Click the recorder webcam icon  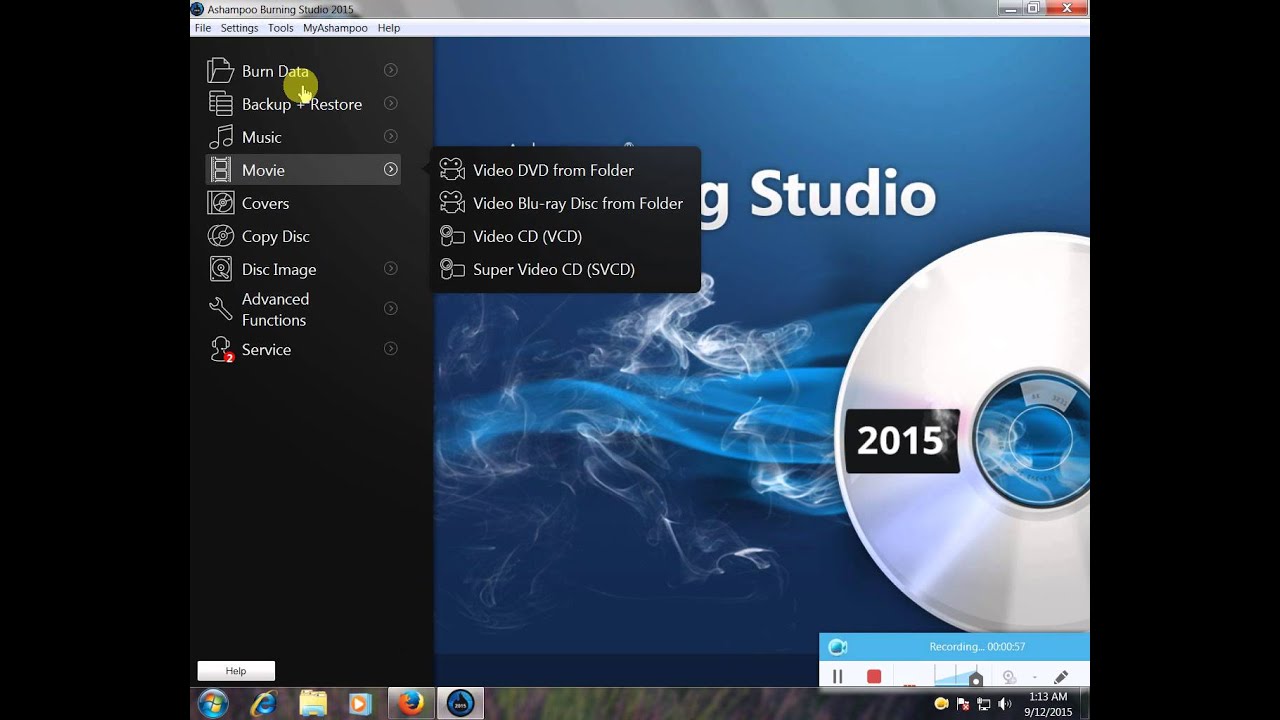(1009, 677)
